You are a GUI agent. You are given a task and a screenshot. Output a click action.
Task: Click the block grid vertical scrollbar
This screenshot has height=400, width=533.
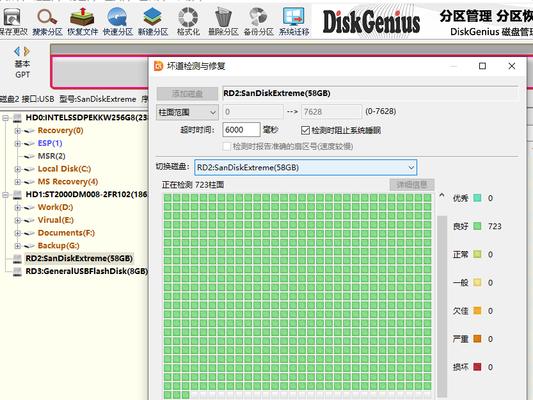(x=442, y=306)
